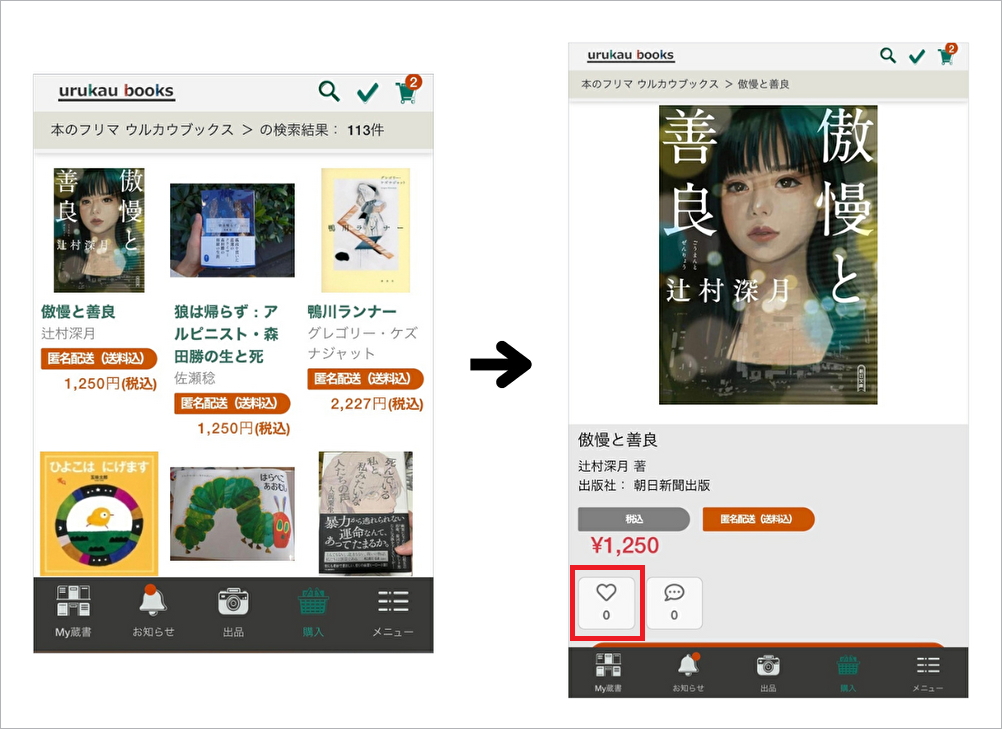The image size is (1002, 729).
Task: Click the search icon in right screen header
Action: click(887, 56)
